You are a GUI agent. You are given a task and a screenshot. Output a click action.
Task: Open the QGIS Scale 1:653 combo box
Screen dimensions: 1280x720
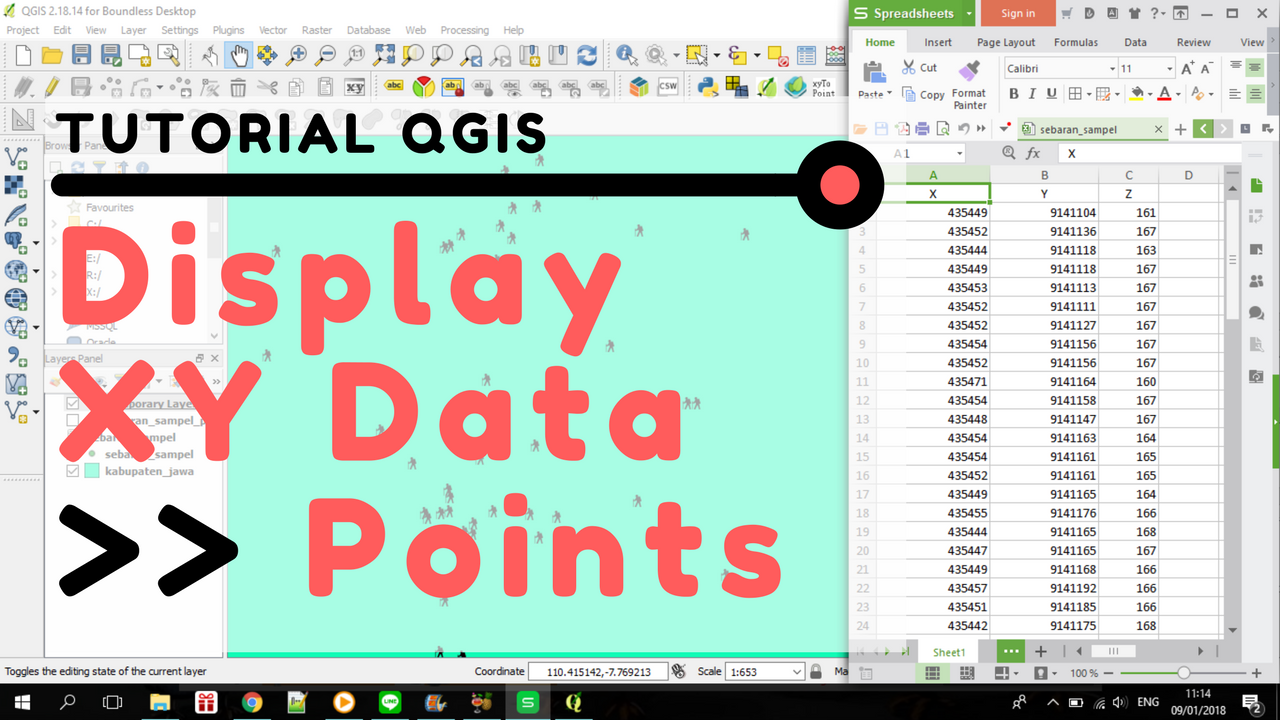pos(764,672)
